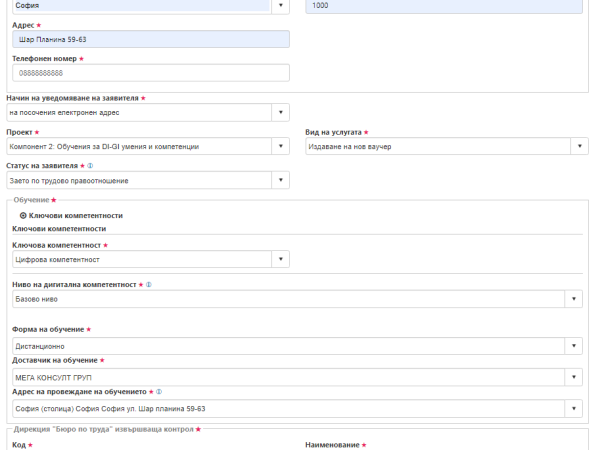
Task: Click the Доставчик на обучение label
Action: [55, 360]
